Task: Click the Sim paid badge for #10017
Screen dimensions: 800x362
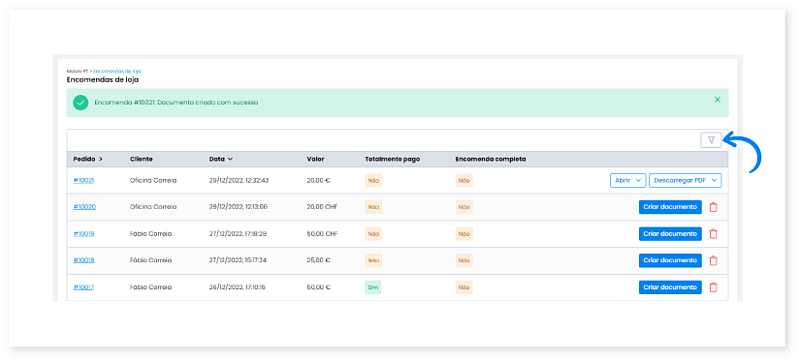Action: coord(373,287)
